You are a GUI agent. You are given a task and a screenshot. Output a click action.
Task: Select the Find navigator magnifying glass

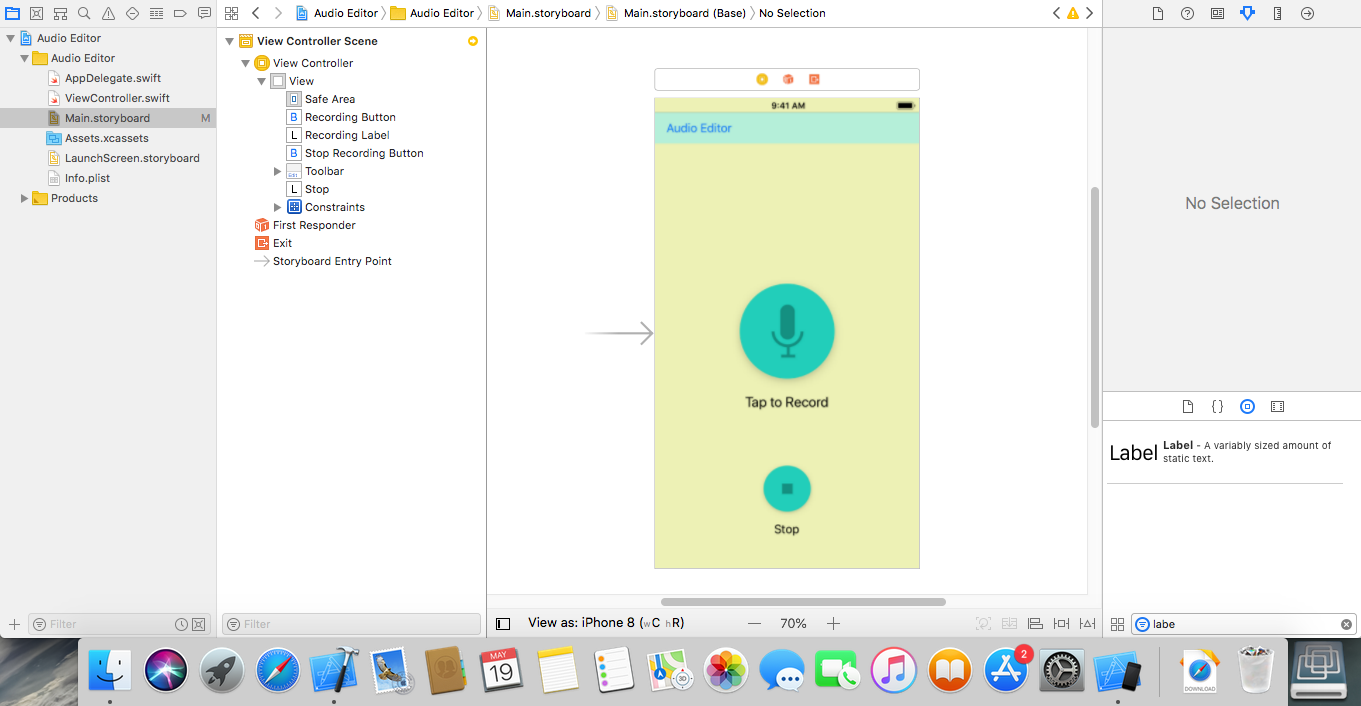[84, 13]
